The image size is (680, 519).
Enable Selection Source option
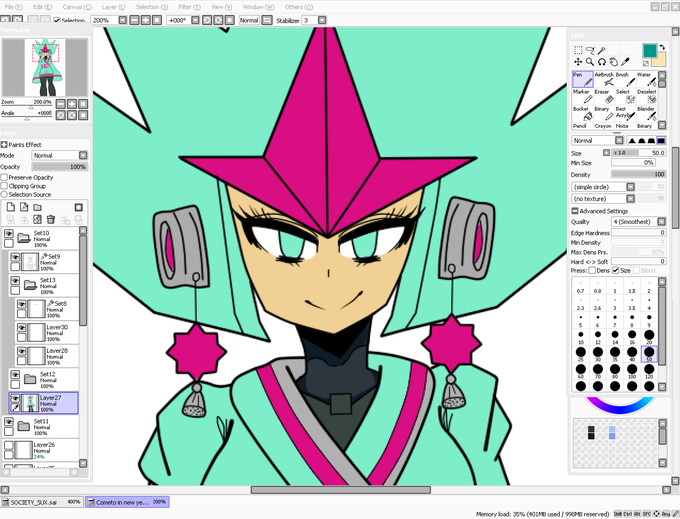[x=4, y=195]
